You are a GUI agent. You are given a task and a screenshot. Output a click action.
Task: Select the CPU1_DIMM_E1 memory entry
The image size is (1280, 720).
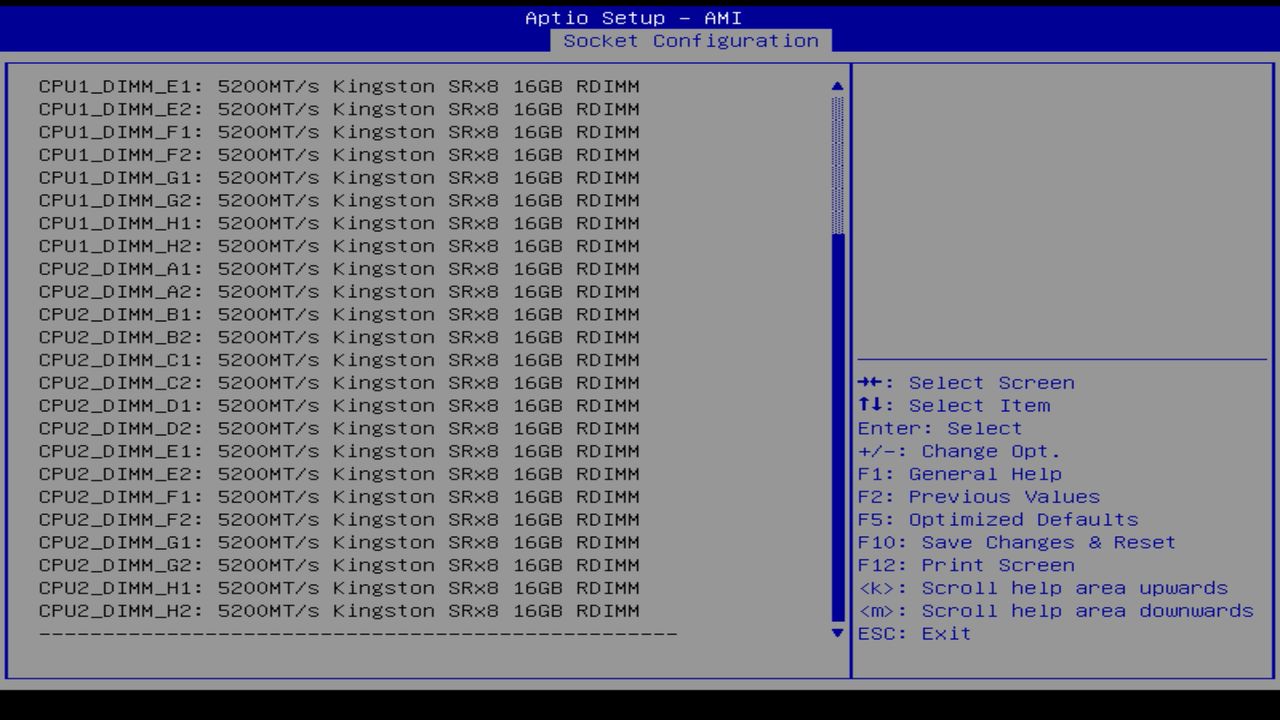point(338,86)
